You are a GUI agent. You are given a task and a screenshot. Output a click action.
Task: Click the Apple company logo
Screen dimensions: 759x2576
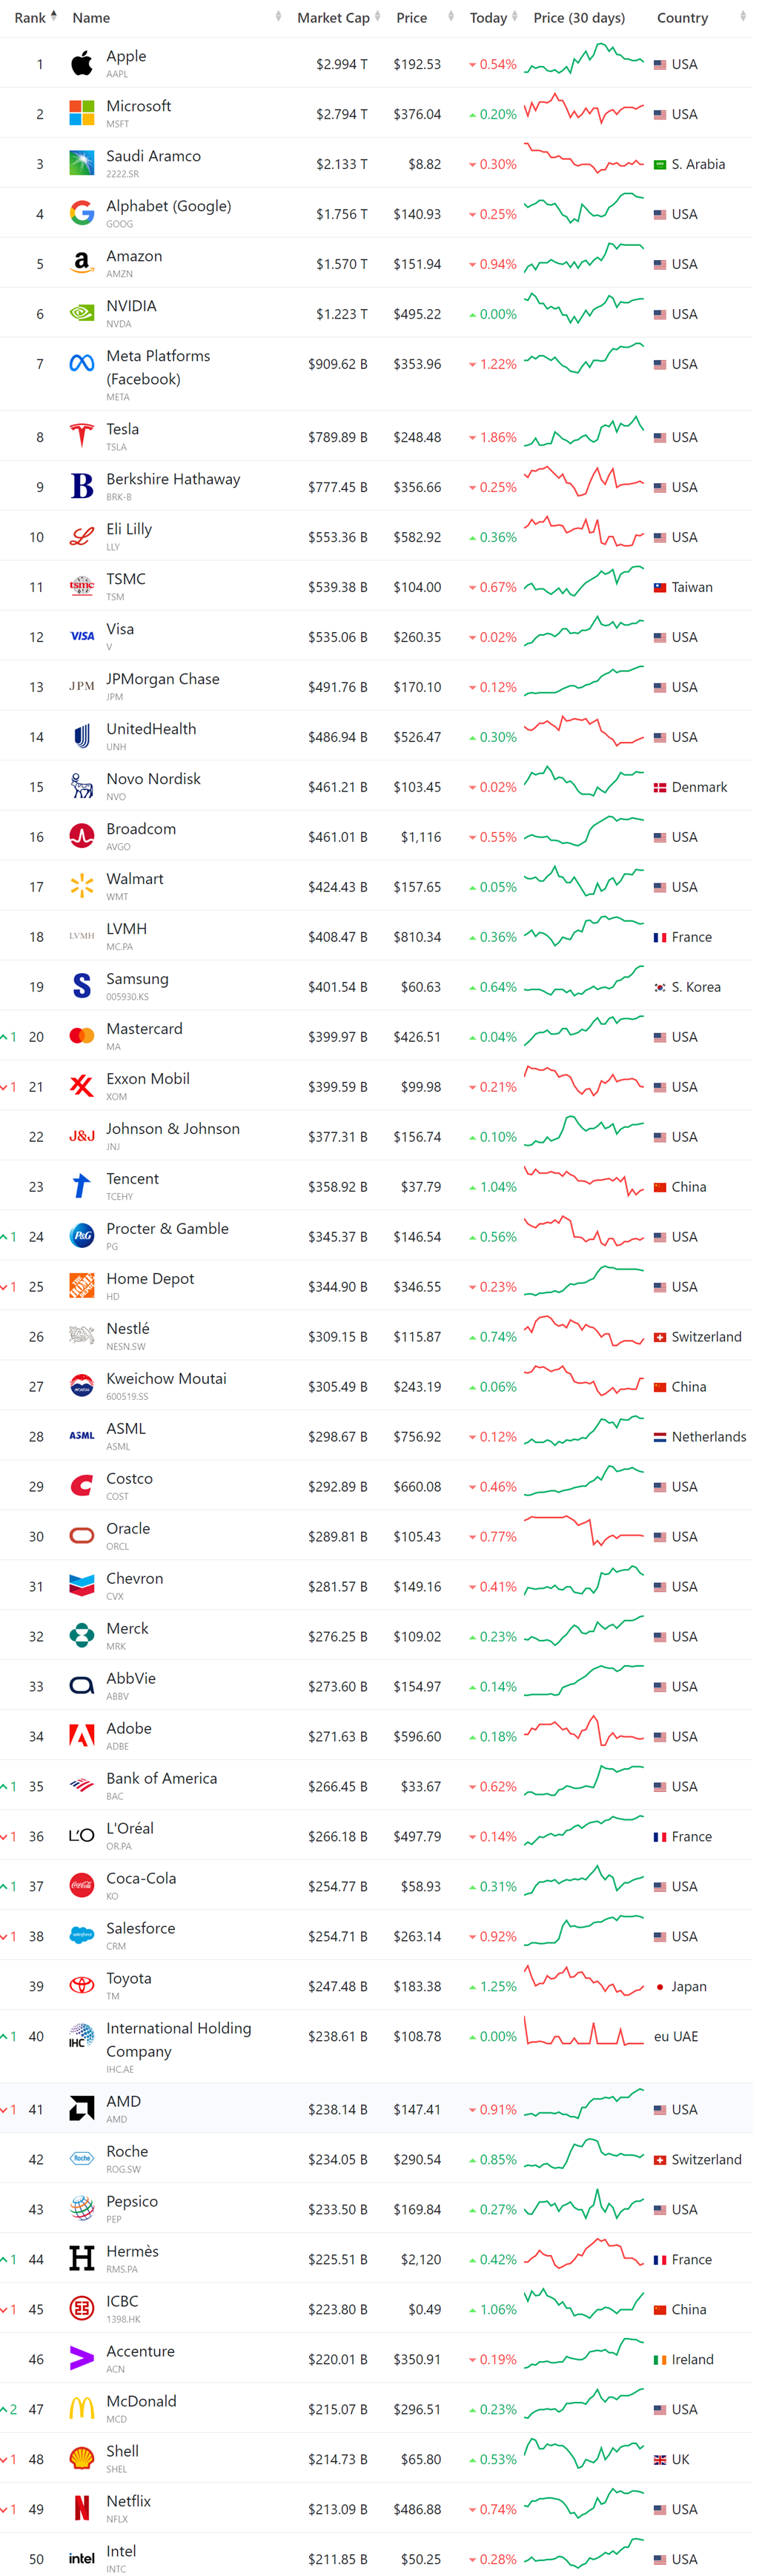click(81, 64)
